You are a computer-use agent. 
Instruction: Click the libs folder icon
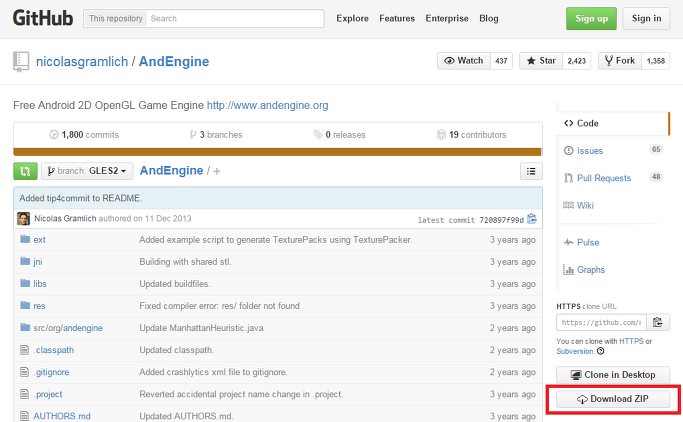25,283
